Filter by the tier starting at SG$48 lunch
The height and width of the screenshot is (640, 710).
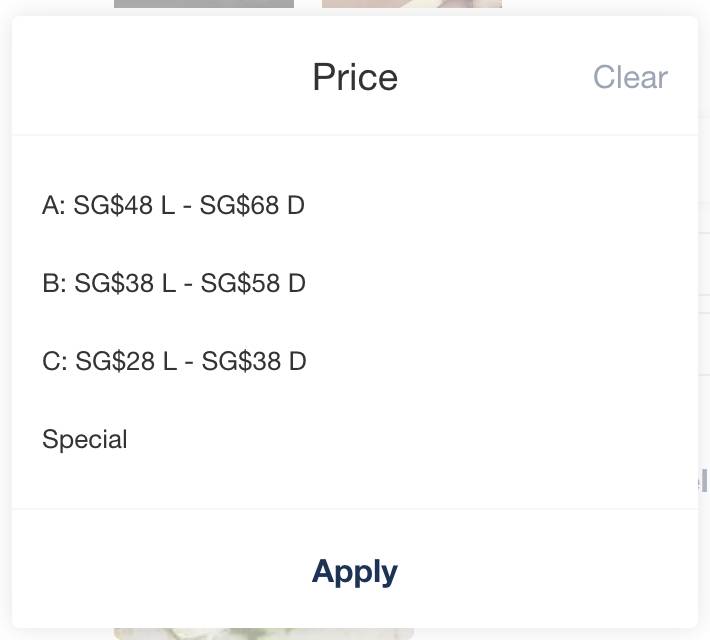pos(173,206)
